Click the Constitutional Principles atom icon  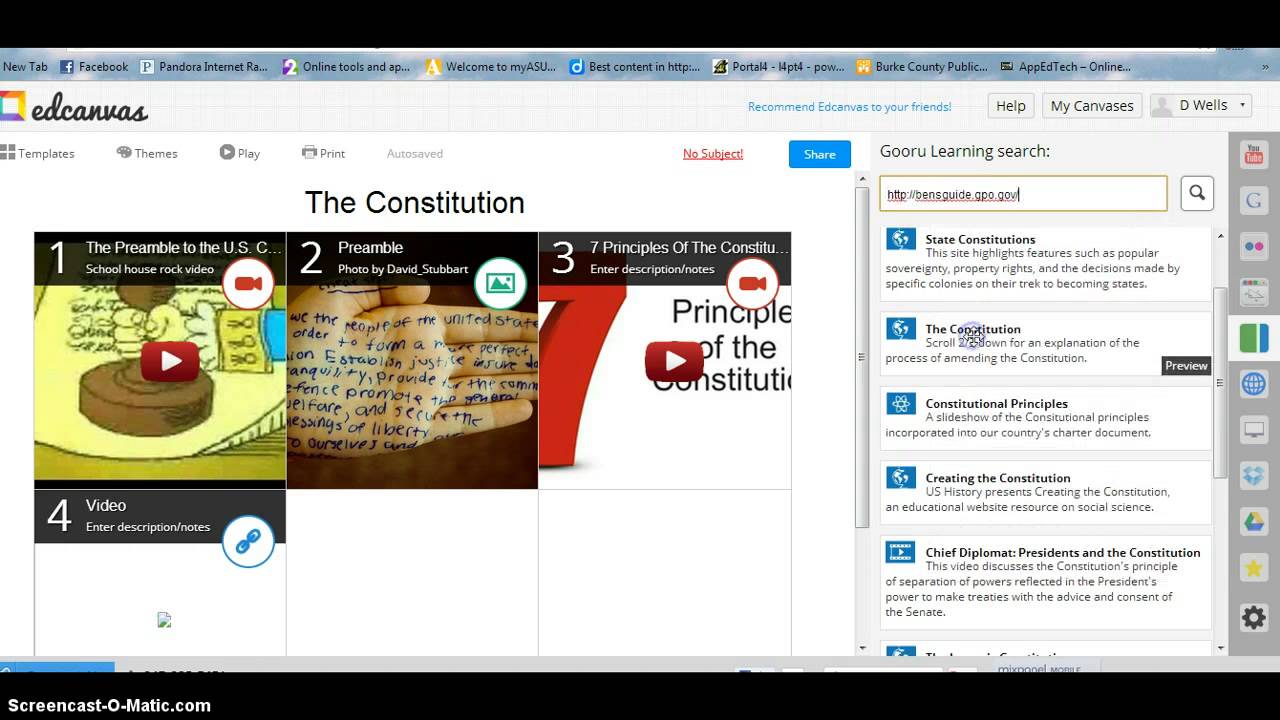tap(901, 404)
